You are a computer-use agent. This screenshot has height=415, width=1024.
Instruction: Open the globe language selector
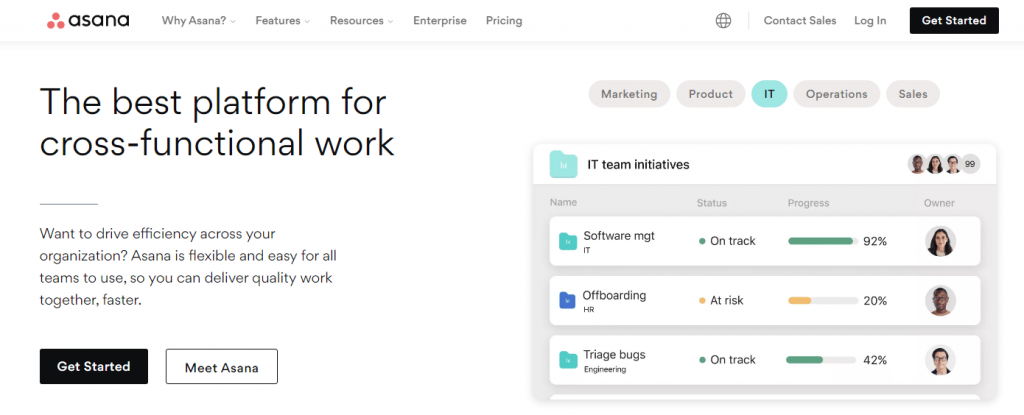[x=723, y=21]
